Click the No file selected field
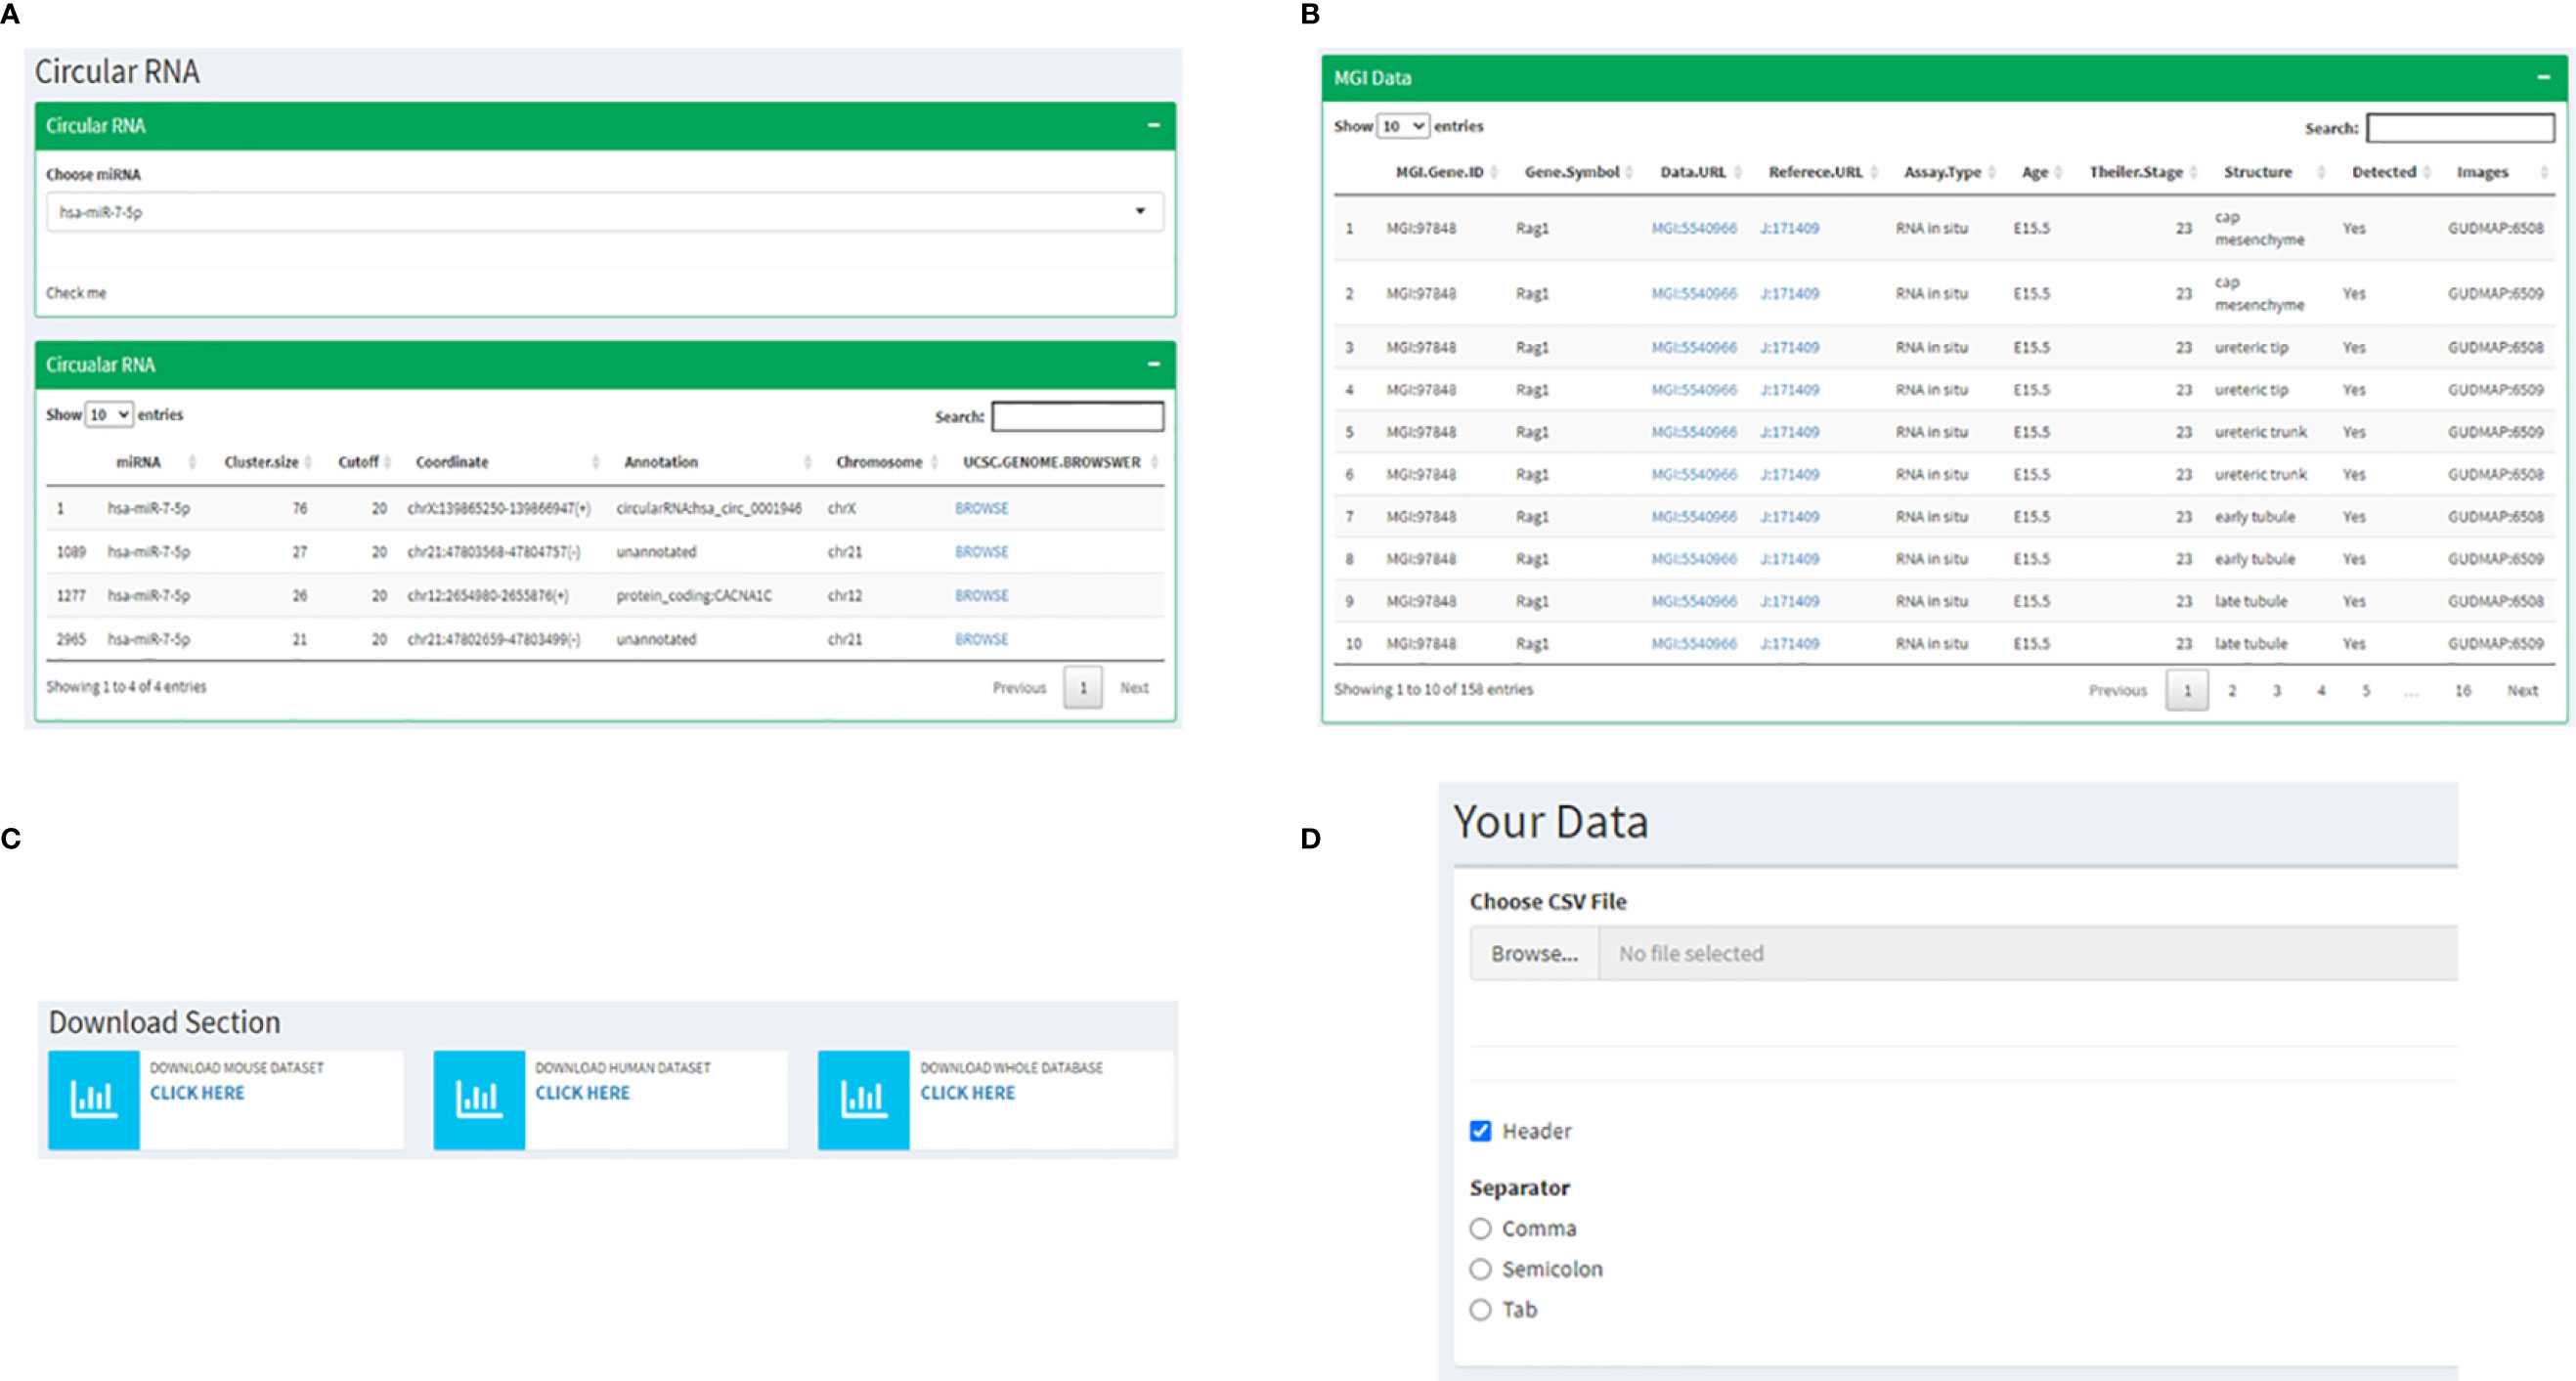The image size is (2576, 1381). coord(2028,954)
